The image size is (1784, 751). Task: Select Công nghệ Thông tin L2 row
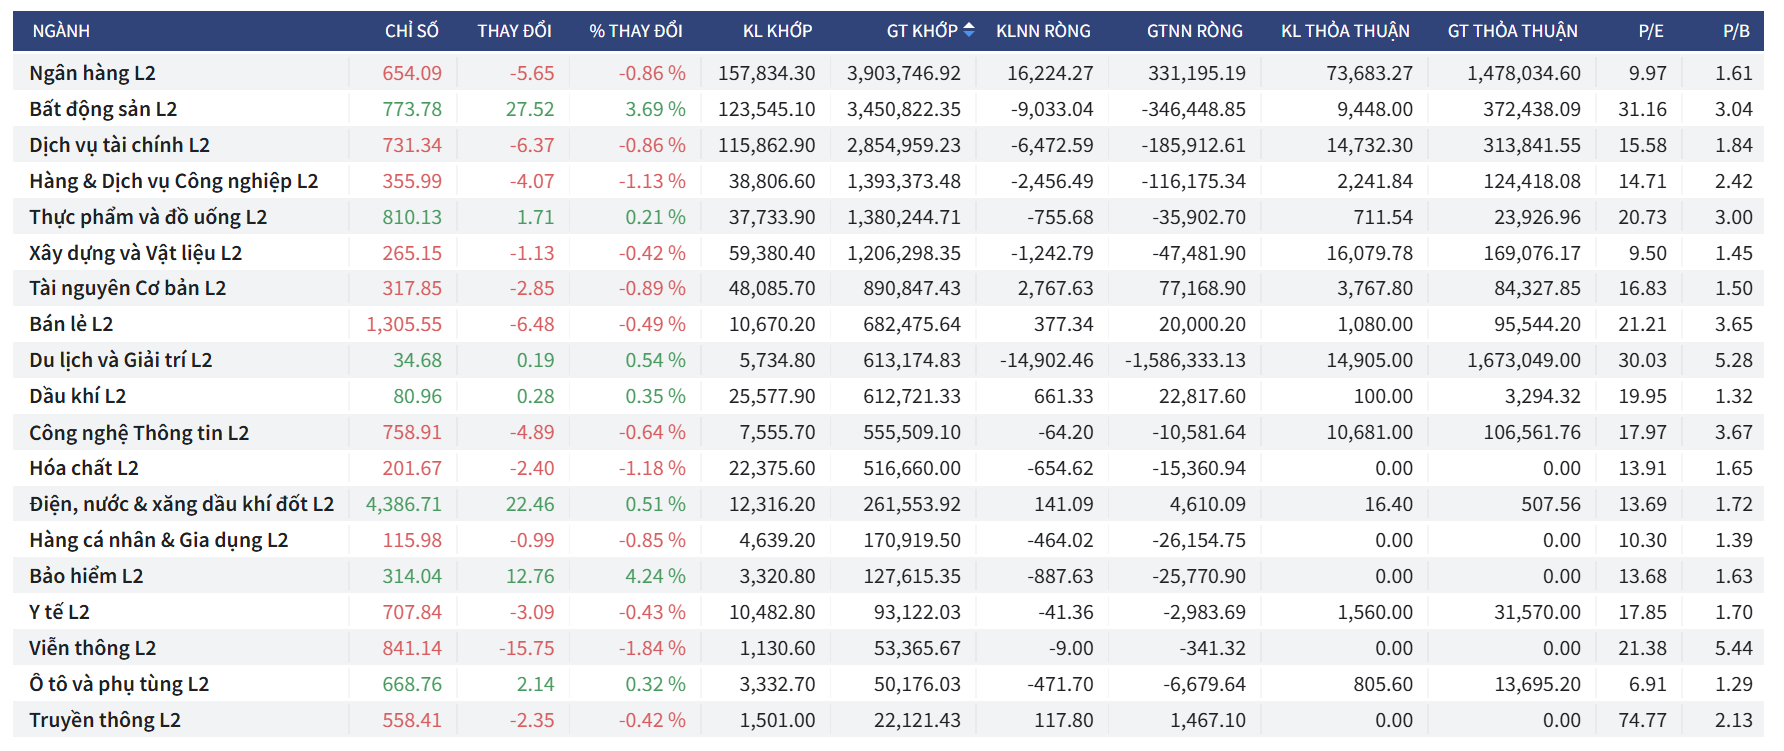139,433
